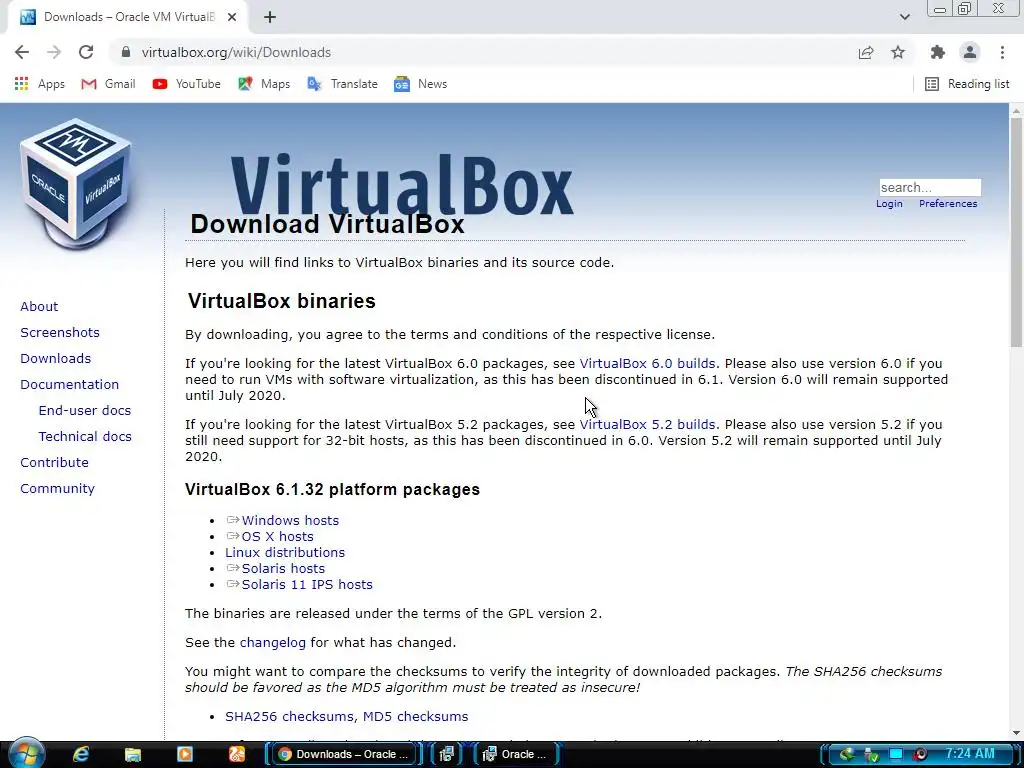The width and height of the screenshot is (1024, 768).
Task: Go back to the previous page
Action: 22,52
